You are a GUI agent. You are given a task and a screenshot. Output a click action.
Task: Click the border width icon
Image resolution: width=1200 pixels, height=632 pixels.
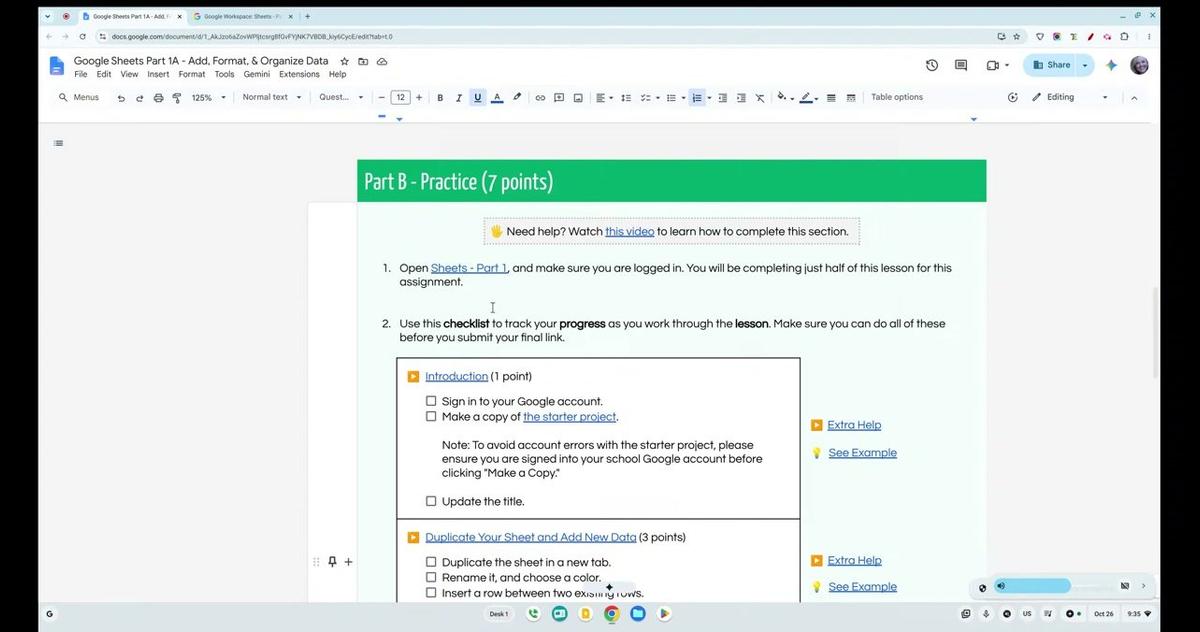pyautogui.click(x=832, y=98)
